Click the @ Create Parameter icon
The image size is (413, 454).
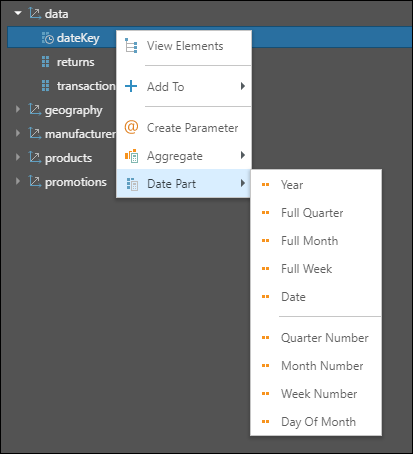[131, 127]
